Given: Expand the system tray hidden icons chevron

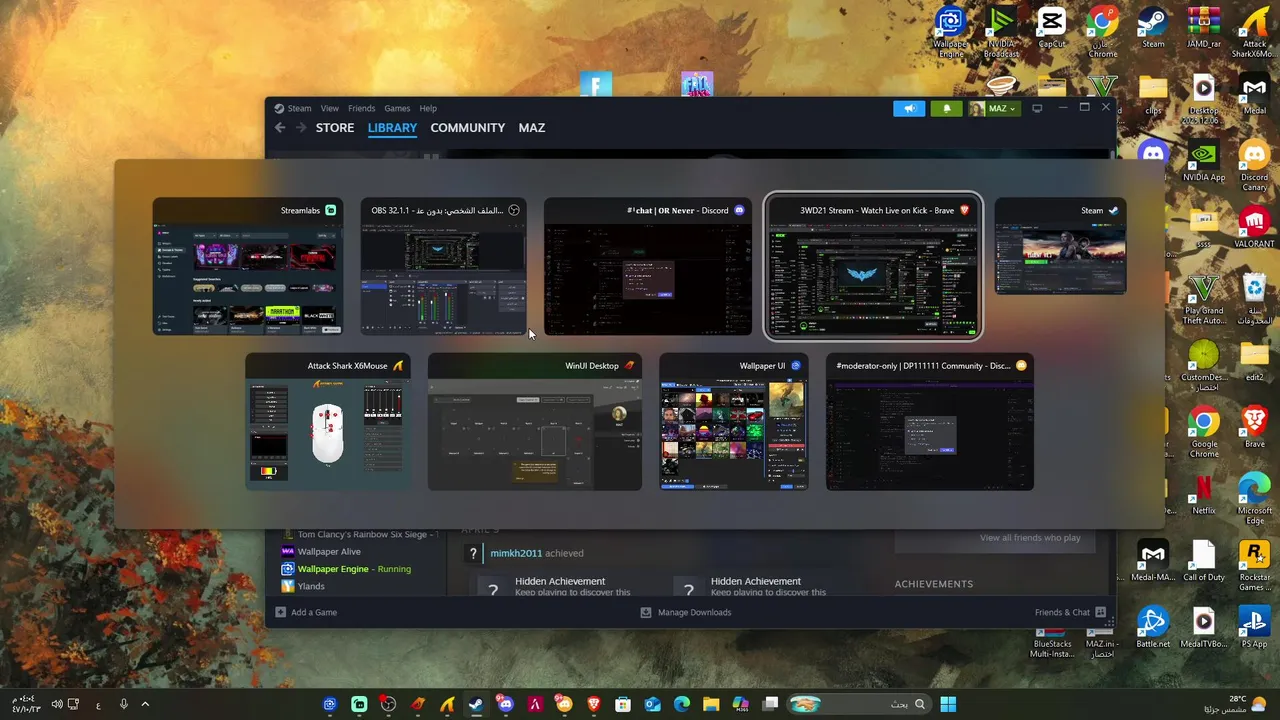Looking at the screenshot, I should pyautogui.click(x=145, y=704).
